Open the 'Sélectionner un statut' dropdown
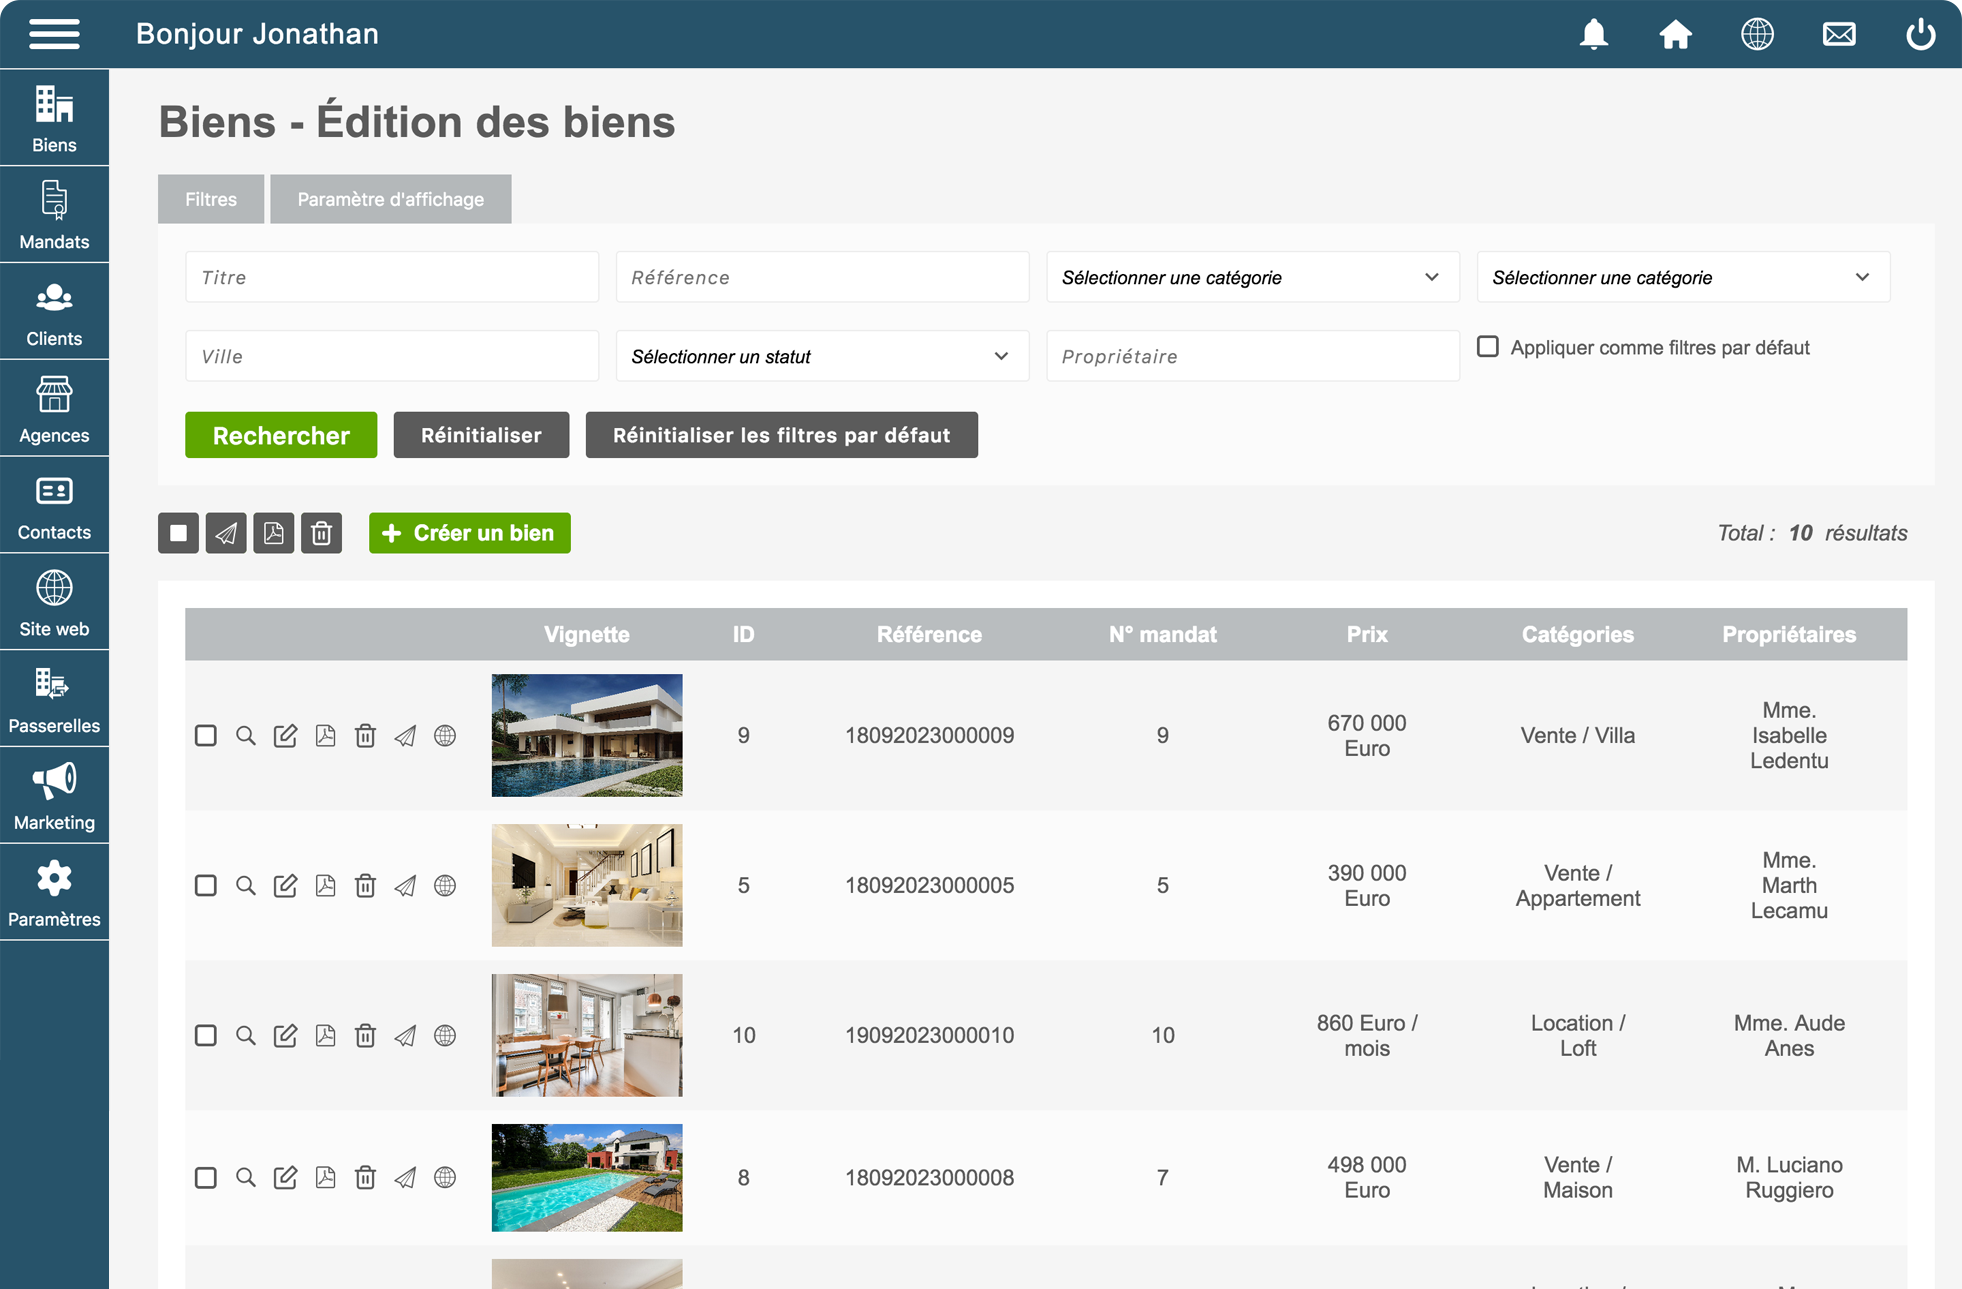The height and width of the screenshot is (1289, 1962). [x=821, y=356]
